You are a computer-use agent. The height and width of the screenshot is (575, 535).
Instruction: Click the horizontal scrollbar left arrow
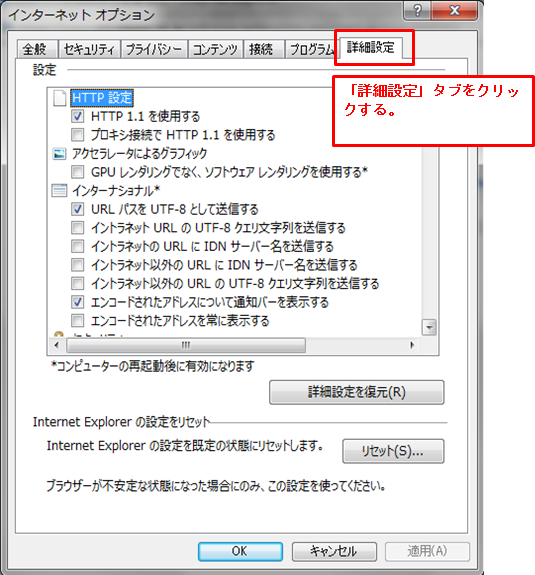pos(56,345)
